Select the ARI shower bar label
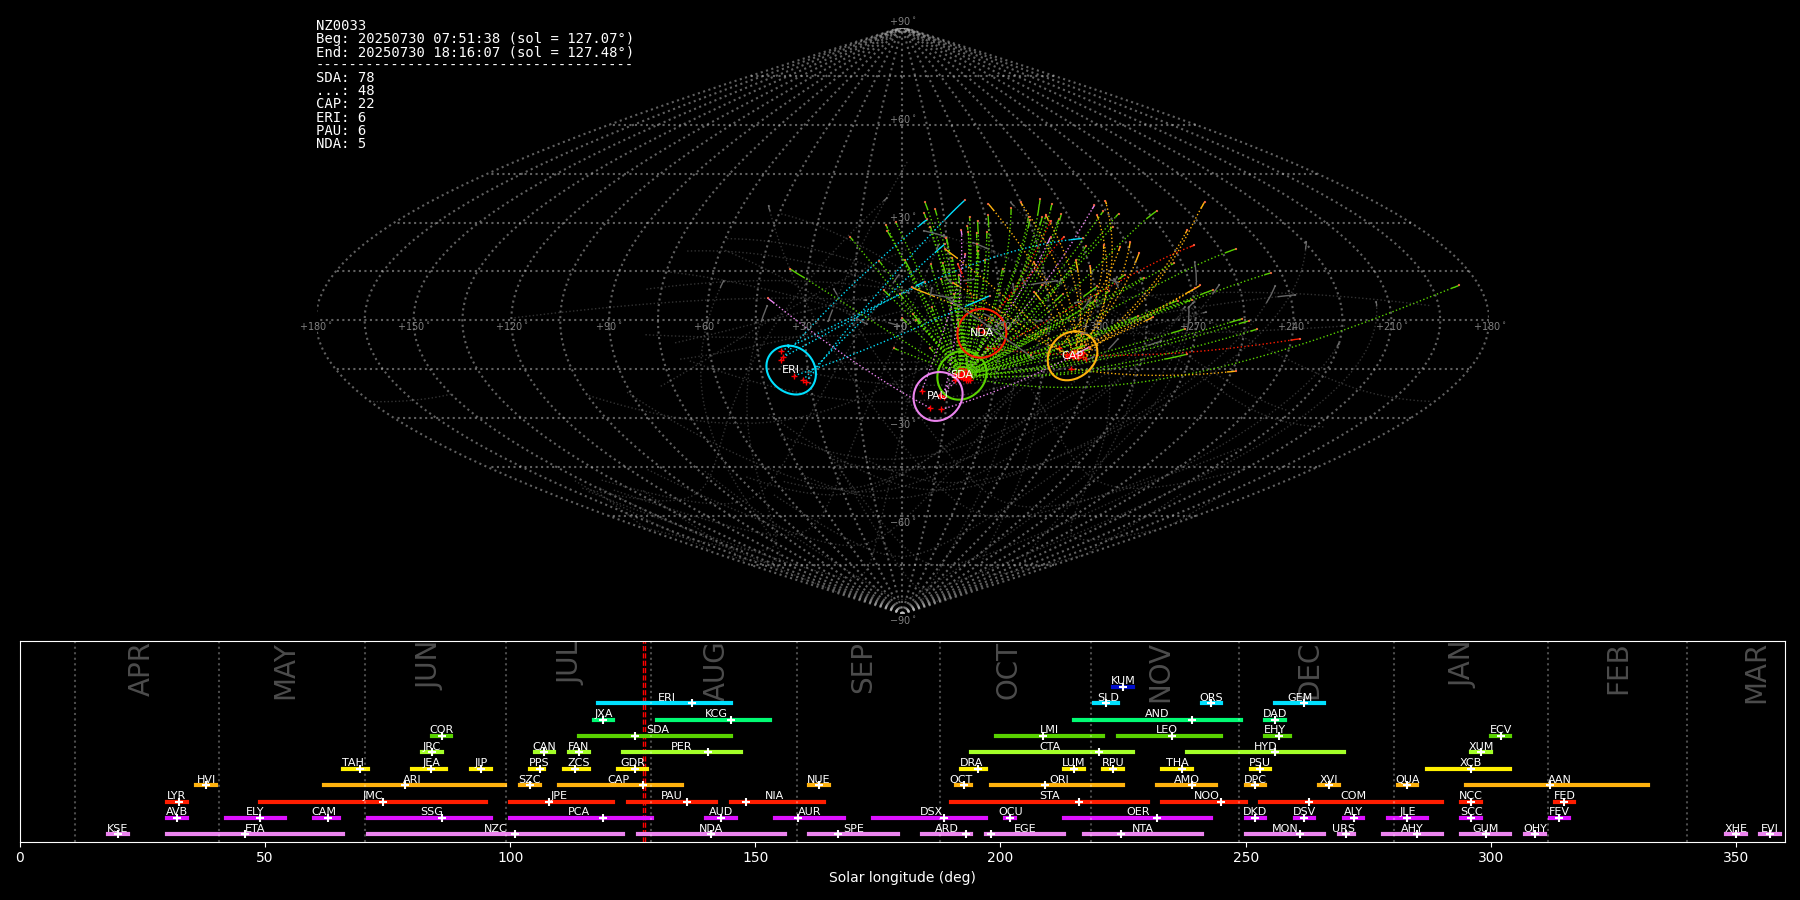This screenshot has height=900, width=1800. pyautogui.click(x=412, y=779)
